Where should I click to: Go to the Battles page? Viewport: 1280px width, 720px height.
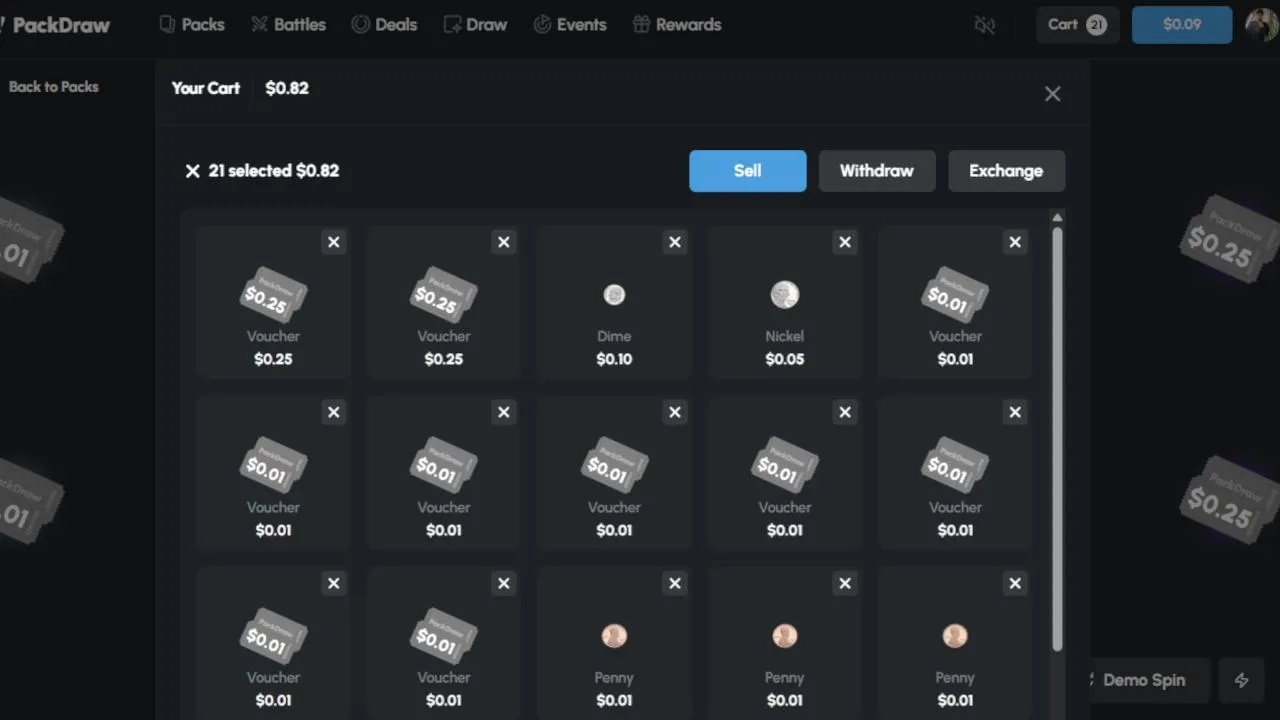point(288,25)
